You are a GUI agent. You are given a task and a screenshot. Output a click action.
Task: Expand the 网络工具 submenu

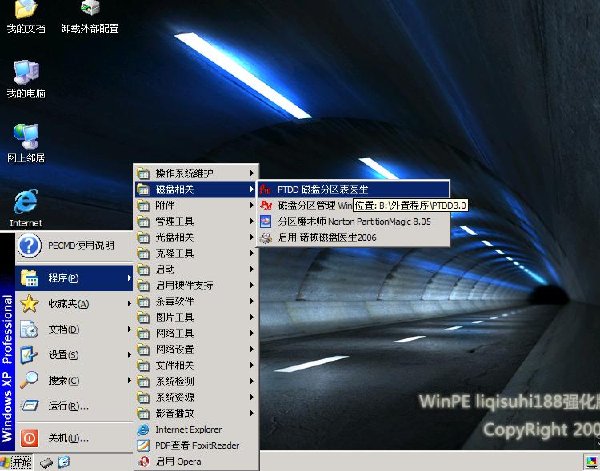point(196,334)
